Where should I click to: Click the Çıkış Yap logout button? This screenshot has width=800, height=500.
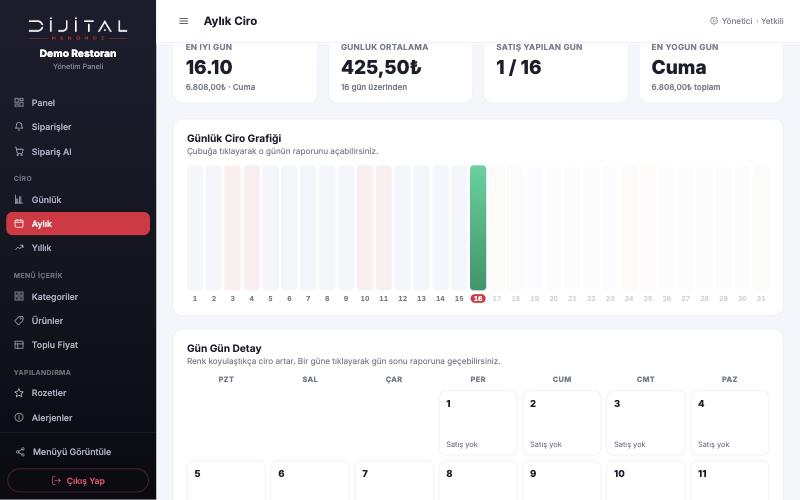pyautogui.click(x=78, y=481)
